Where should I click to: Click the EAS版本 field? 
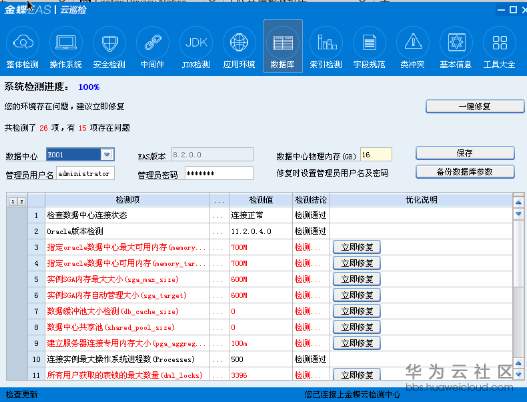pos(212,155)
